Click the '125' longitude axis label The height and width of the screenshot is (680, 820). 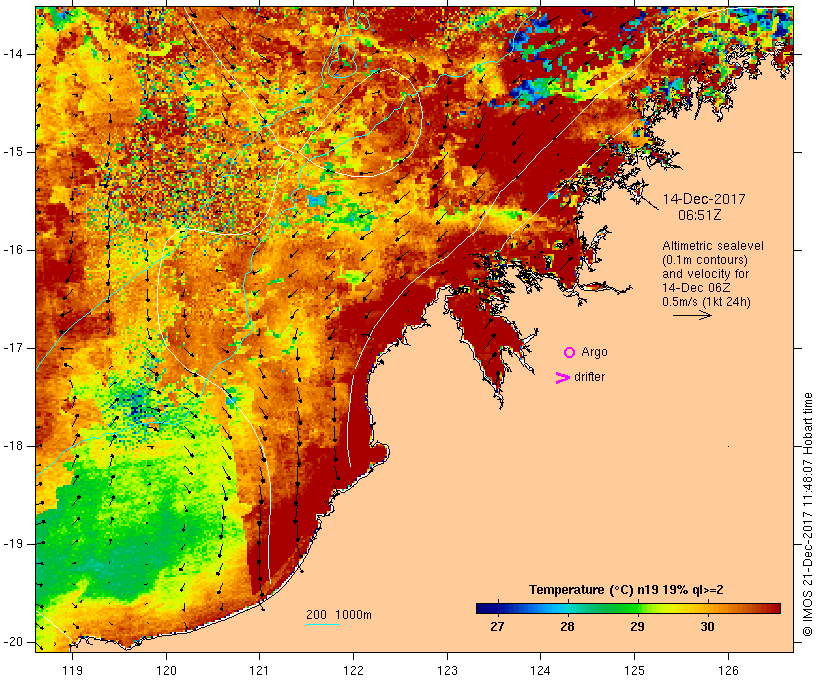pos(635,670)
